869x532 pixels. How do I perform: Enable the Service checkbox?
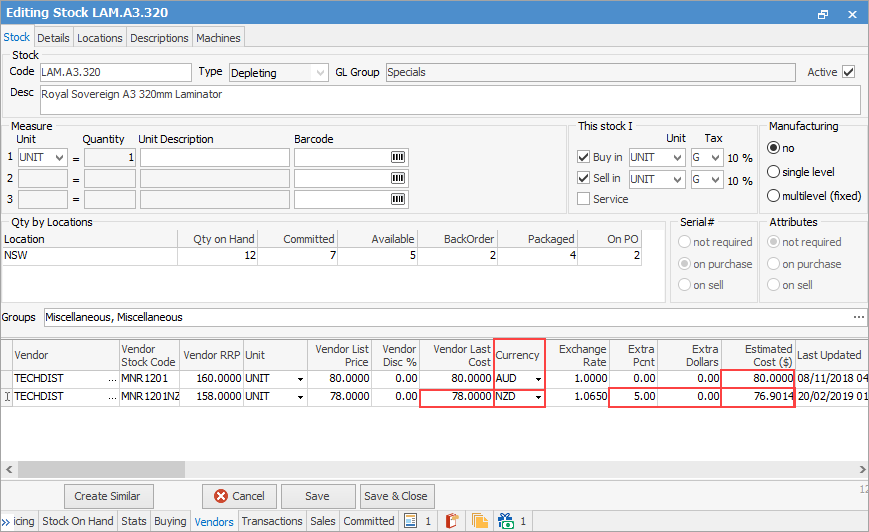[584, 199]
